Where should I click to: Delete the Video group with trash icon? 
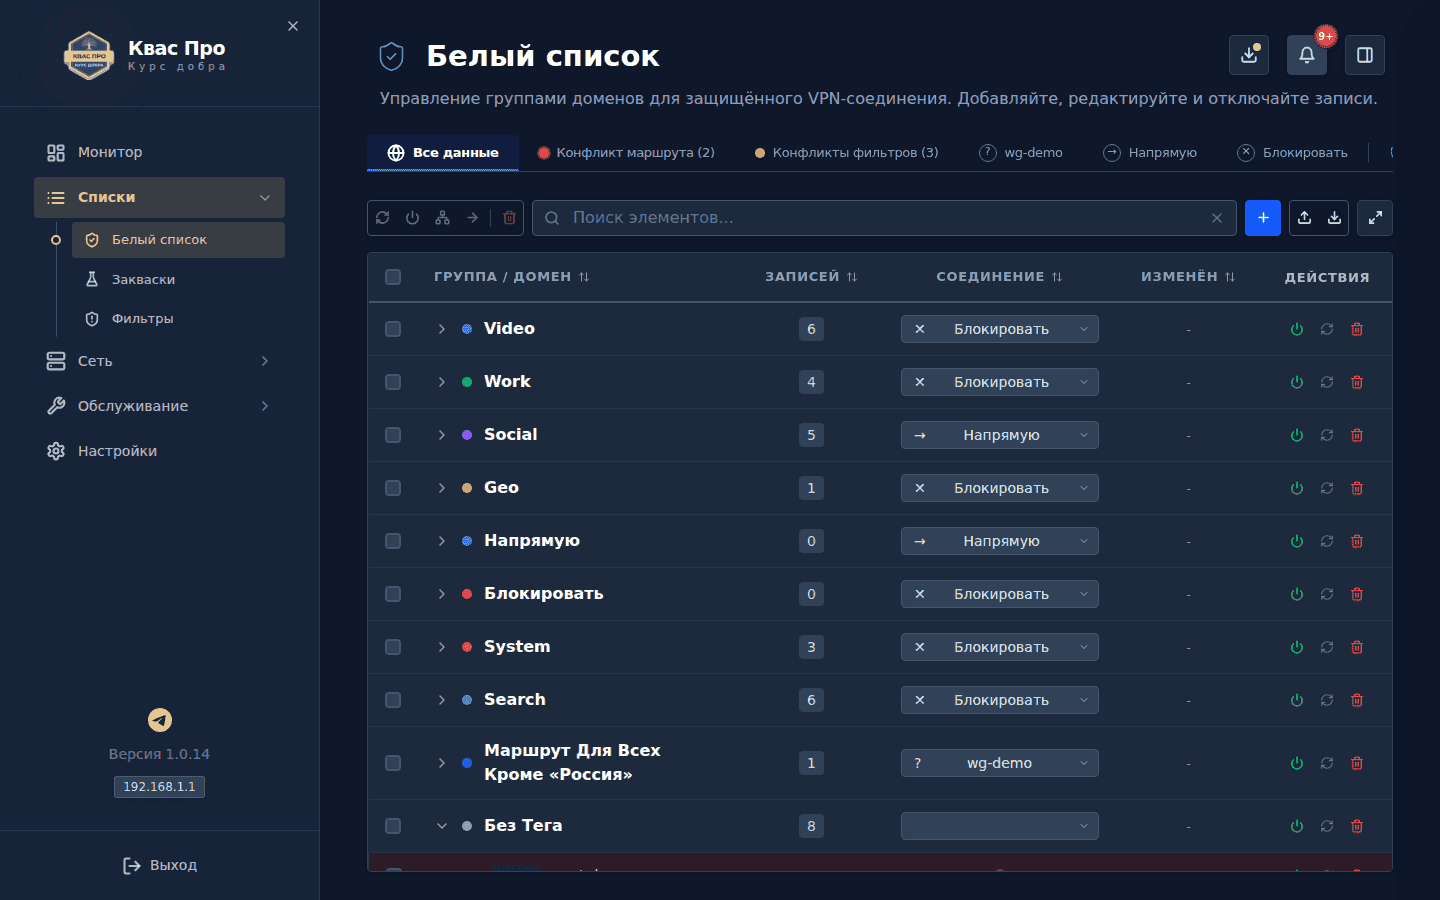point(1357,329)
